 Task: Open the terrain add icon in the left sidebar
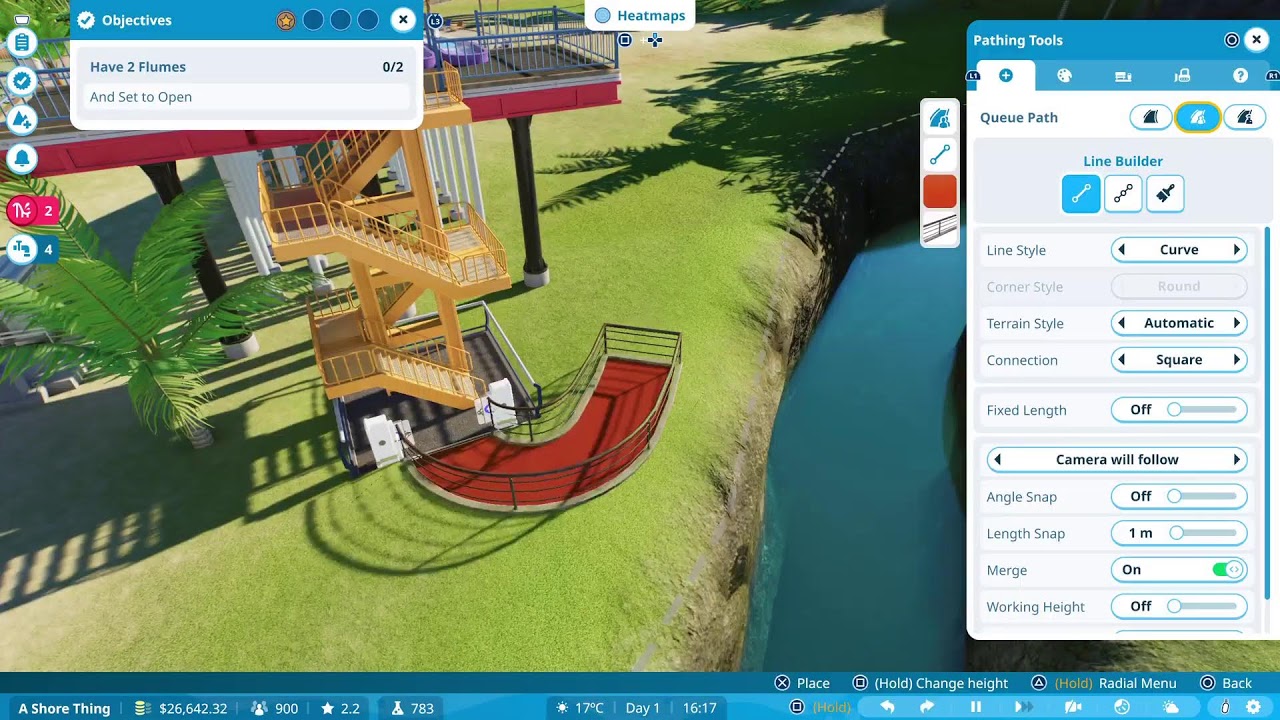(x=22, y=120)
